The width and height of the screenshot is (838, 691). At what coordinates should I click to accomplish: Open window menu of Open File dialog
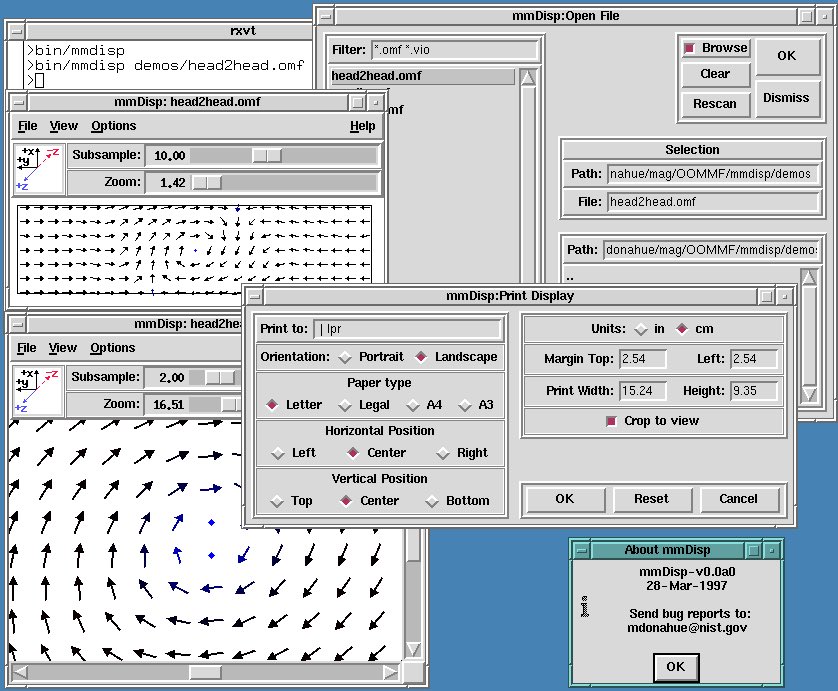point(325,16)
